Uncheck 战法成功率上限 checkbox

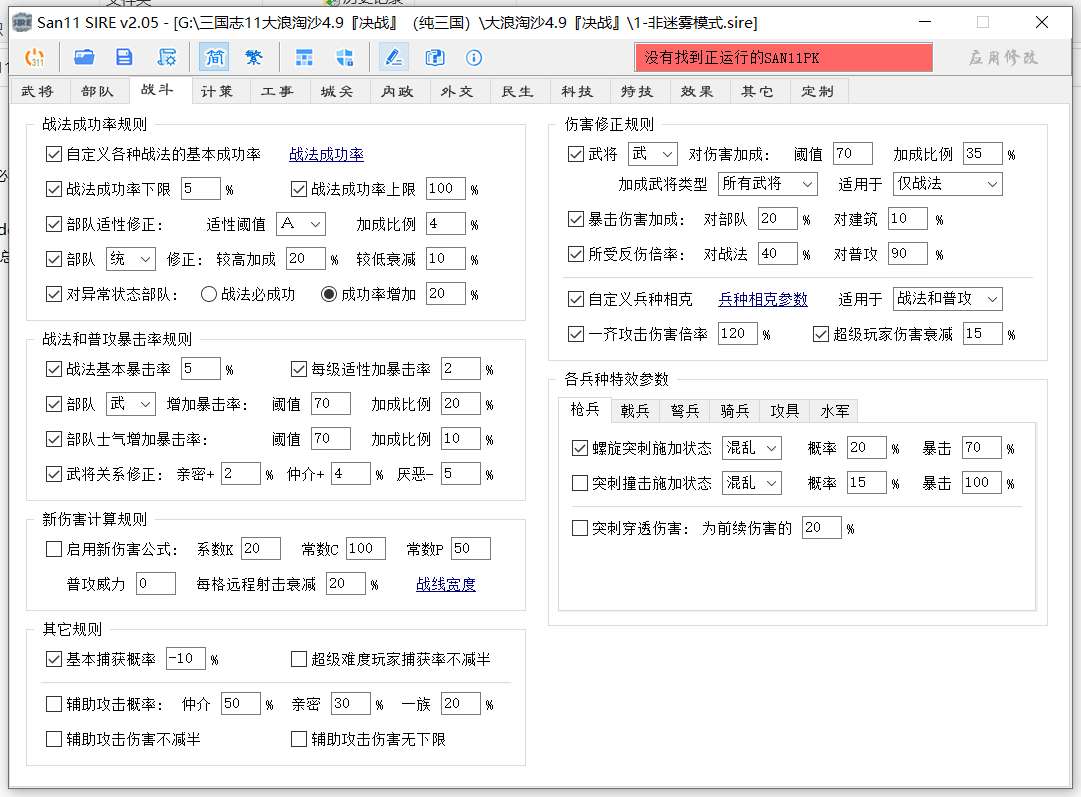click(x=299, y=189)
